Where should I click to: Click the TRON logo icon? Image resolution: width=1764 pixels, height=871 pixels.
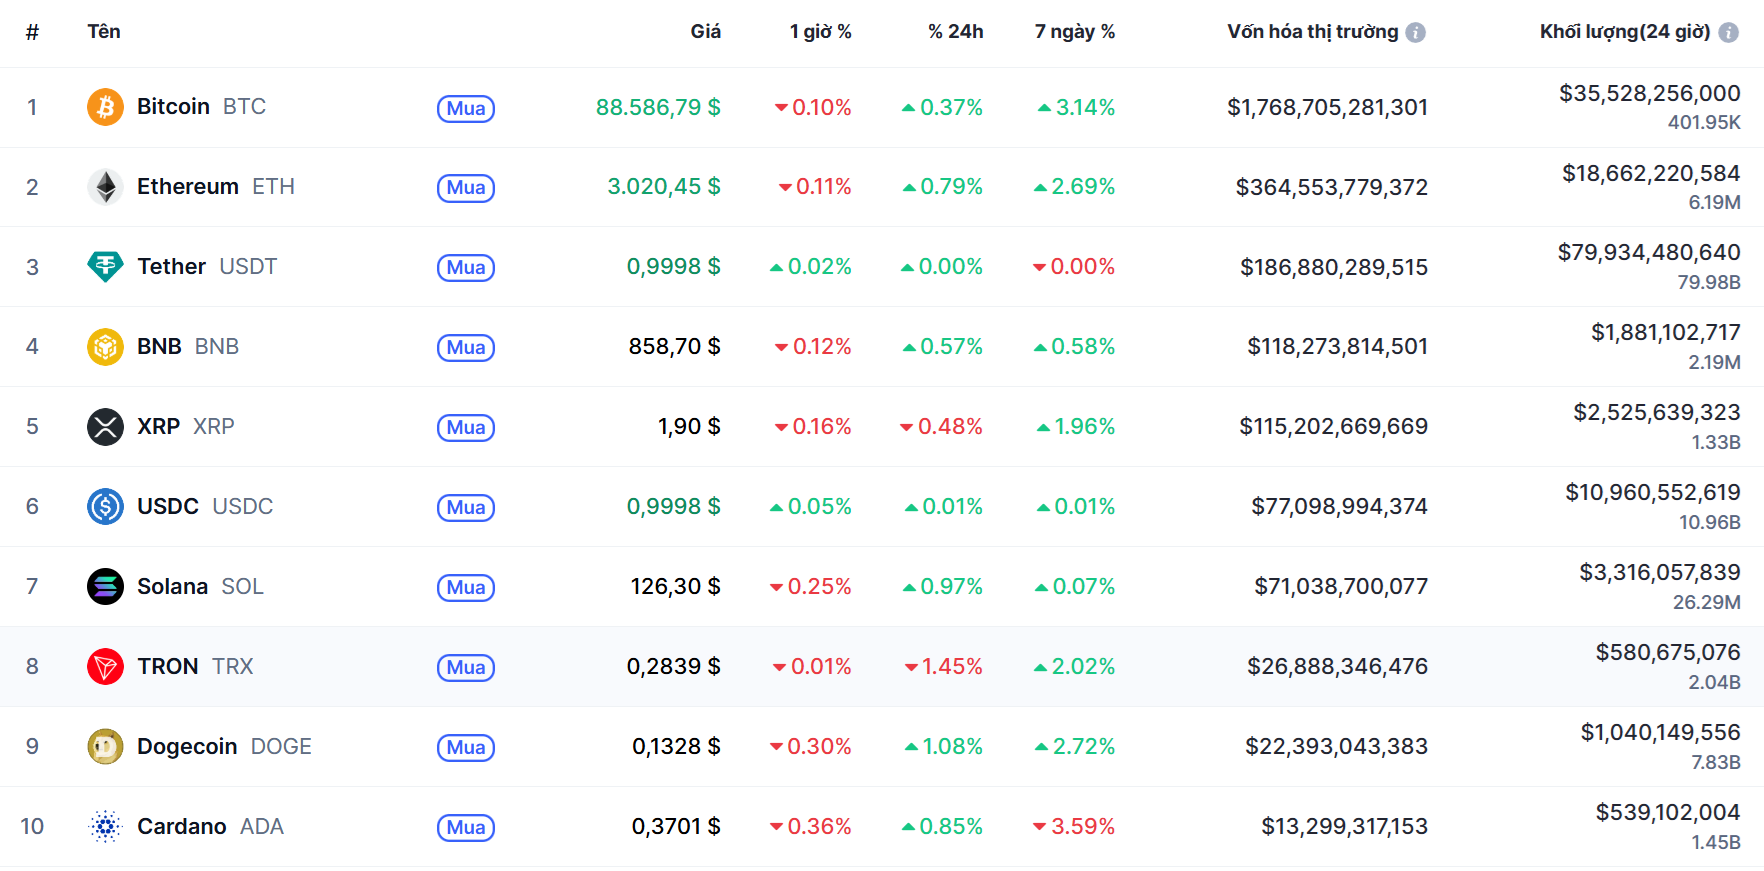pos(105,667)
